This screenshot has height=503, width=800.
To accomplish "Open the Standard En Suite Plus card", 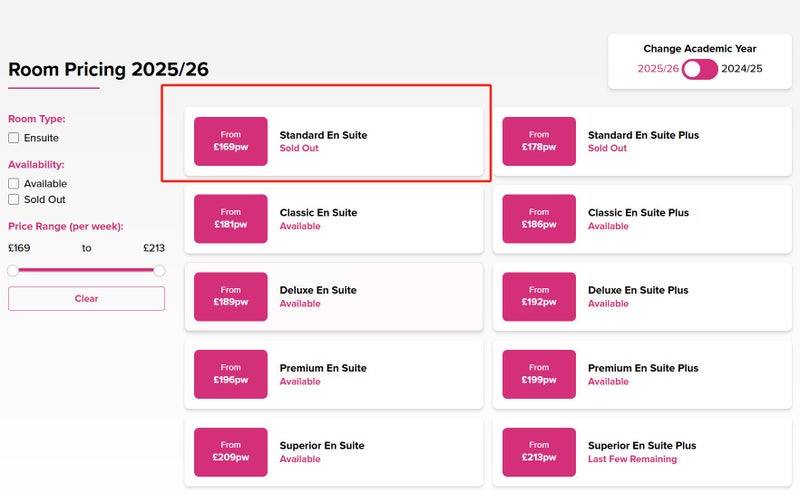I will point(642,141).
